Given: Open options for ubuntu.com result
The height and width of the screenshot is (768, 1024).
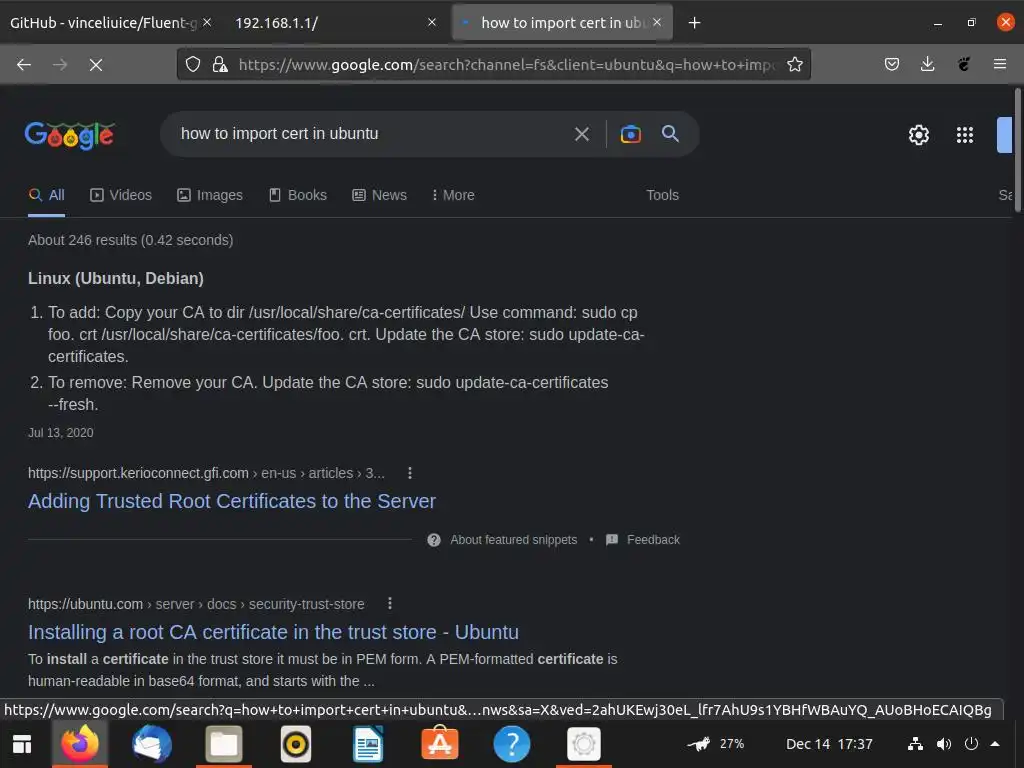Looking at the screenshot, I should point(390,603).
